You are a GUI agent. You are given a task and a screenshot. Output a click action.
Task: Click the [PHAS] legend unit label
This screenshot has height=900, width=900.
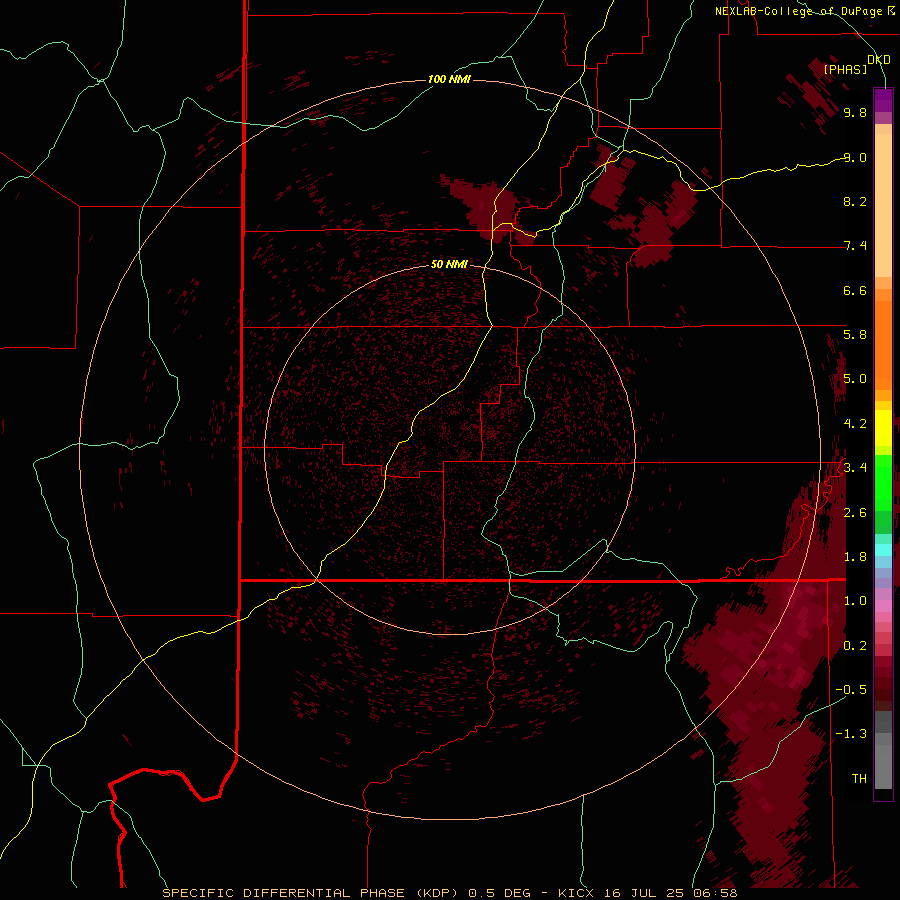(x=845, y=69)
